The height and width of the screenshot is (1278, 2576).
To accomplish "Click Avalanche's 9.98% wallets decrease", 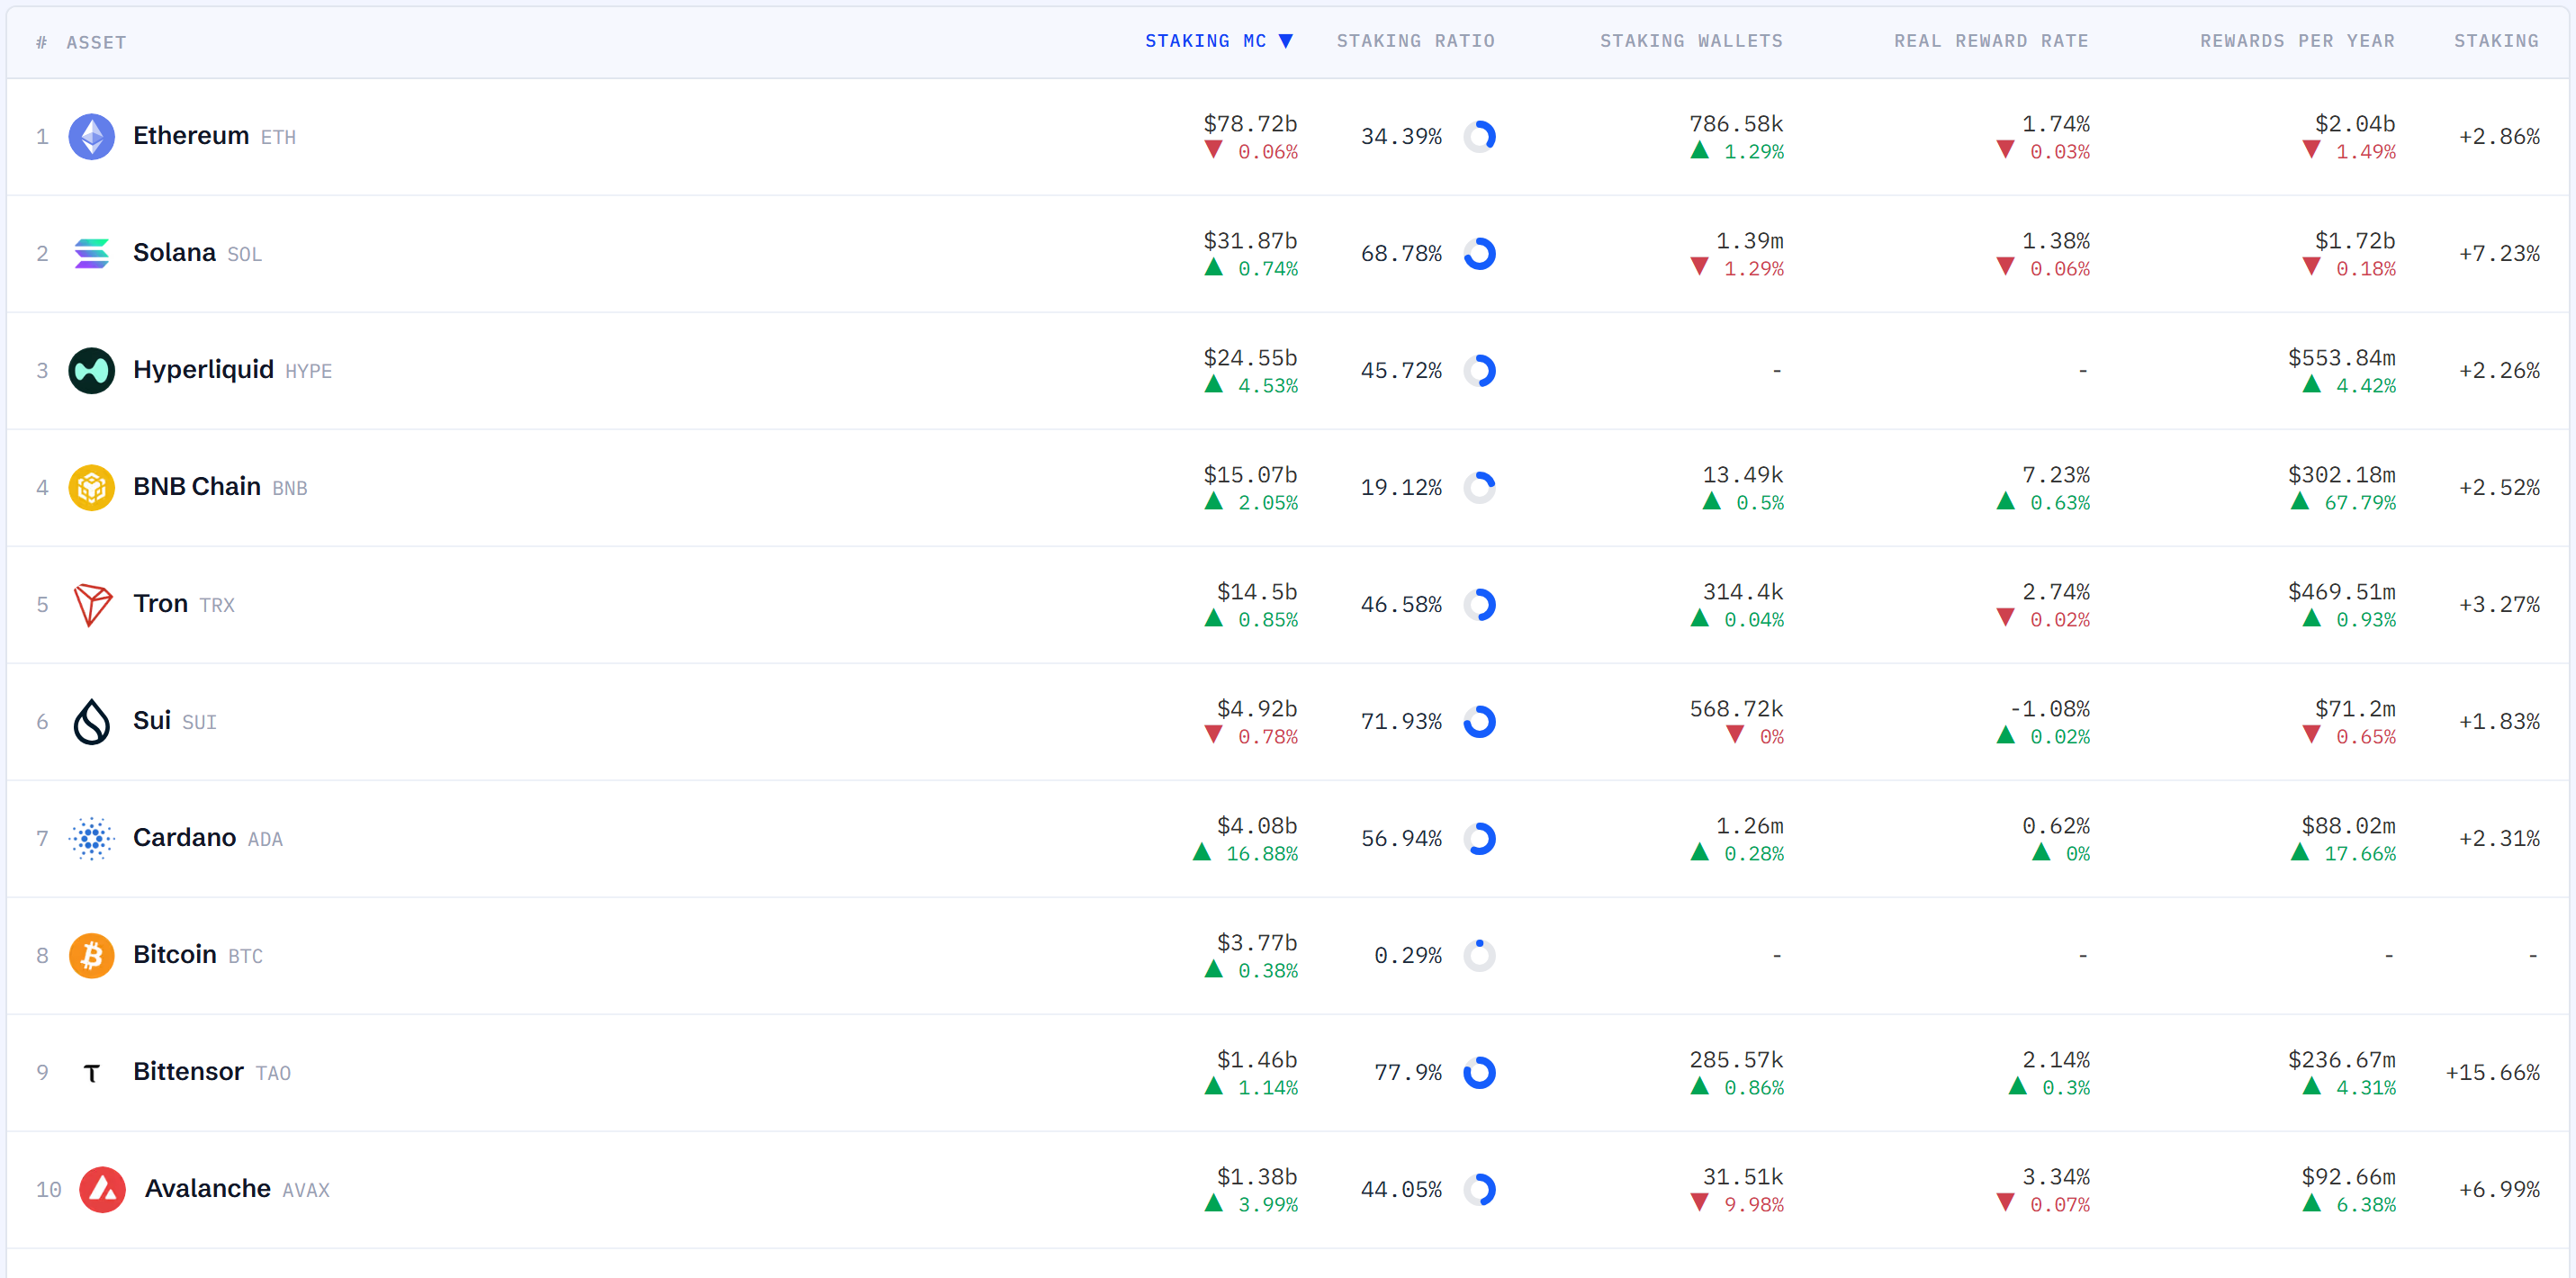I will click(1737, 1205).
